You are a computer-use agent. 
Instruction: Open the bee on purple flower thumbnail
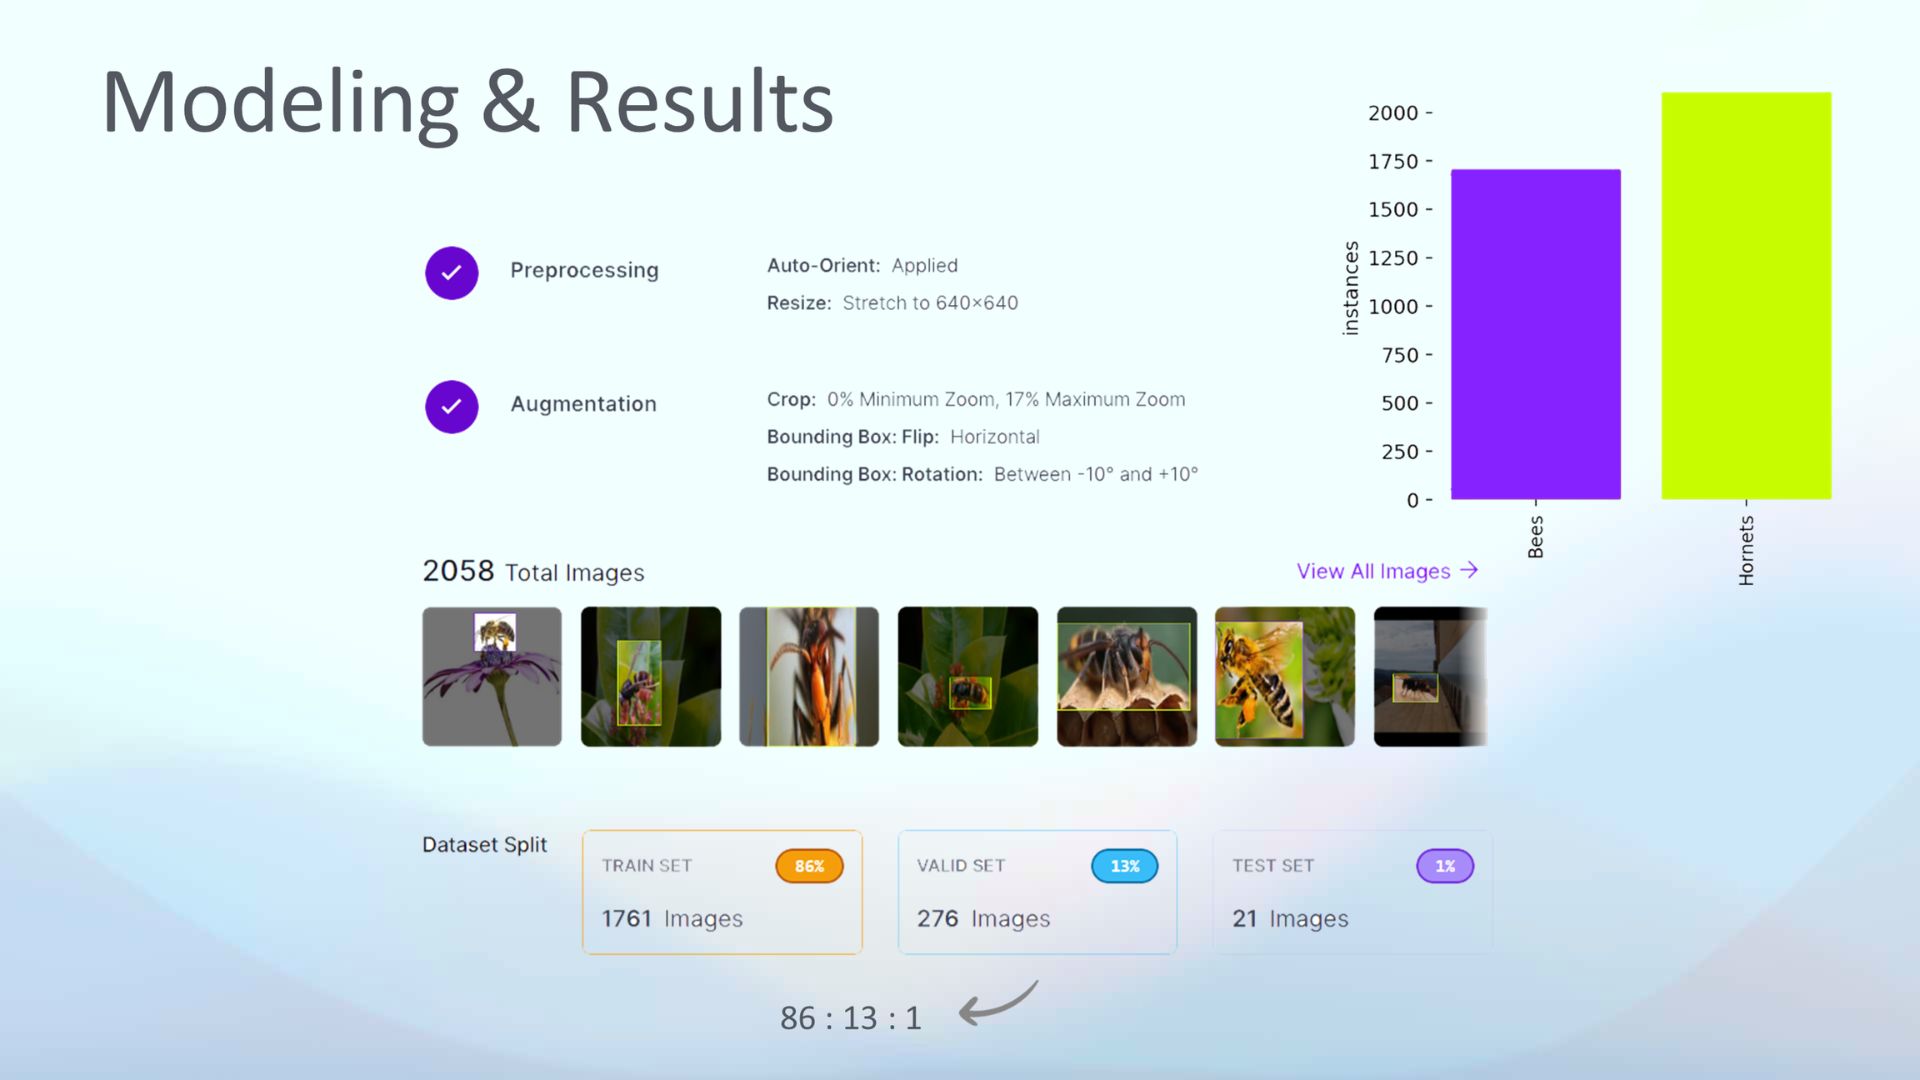pos(492,676)
